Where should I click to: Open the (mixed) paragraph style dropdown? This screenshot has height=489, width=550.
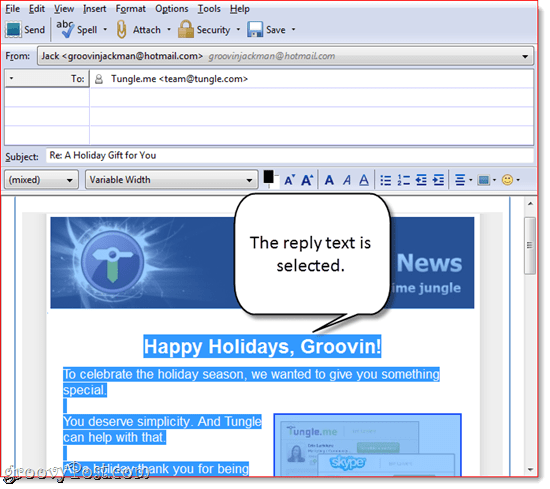41,180
